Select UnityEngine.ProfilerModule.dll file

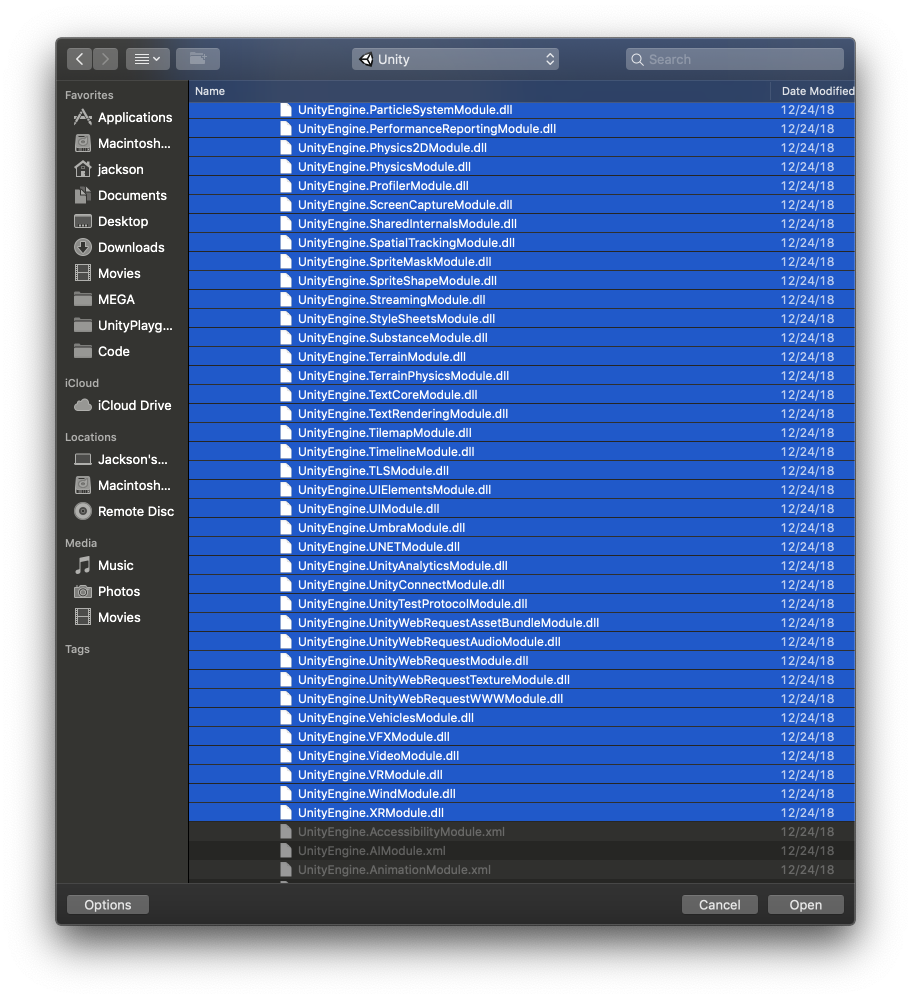pos(522,186)
